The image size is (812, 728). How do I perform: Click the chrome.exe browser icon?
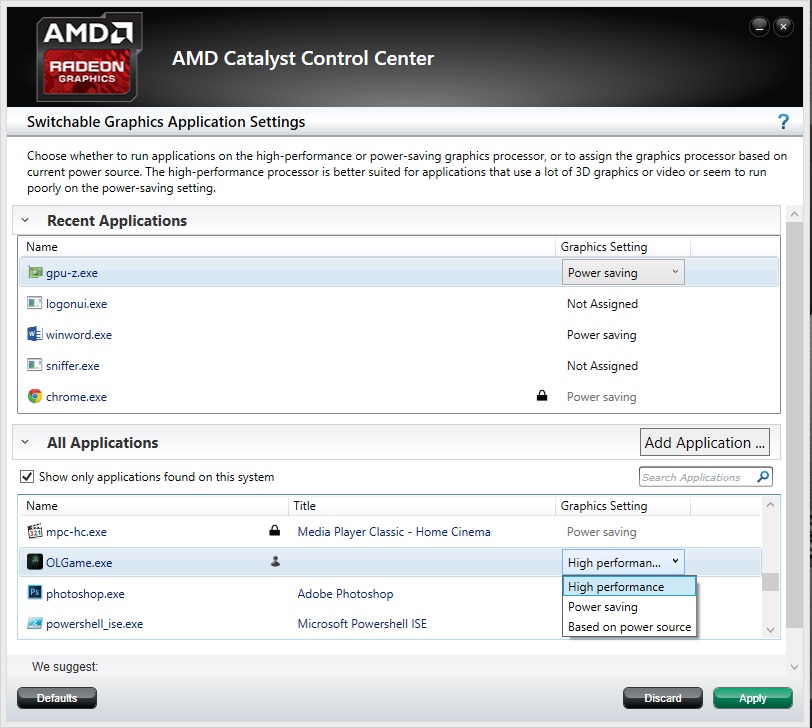35,396
